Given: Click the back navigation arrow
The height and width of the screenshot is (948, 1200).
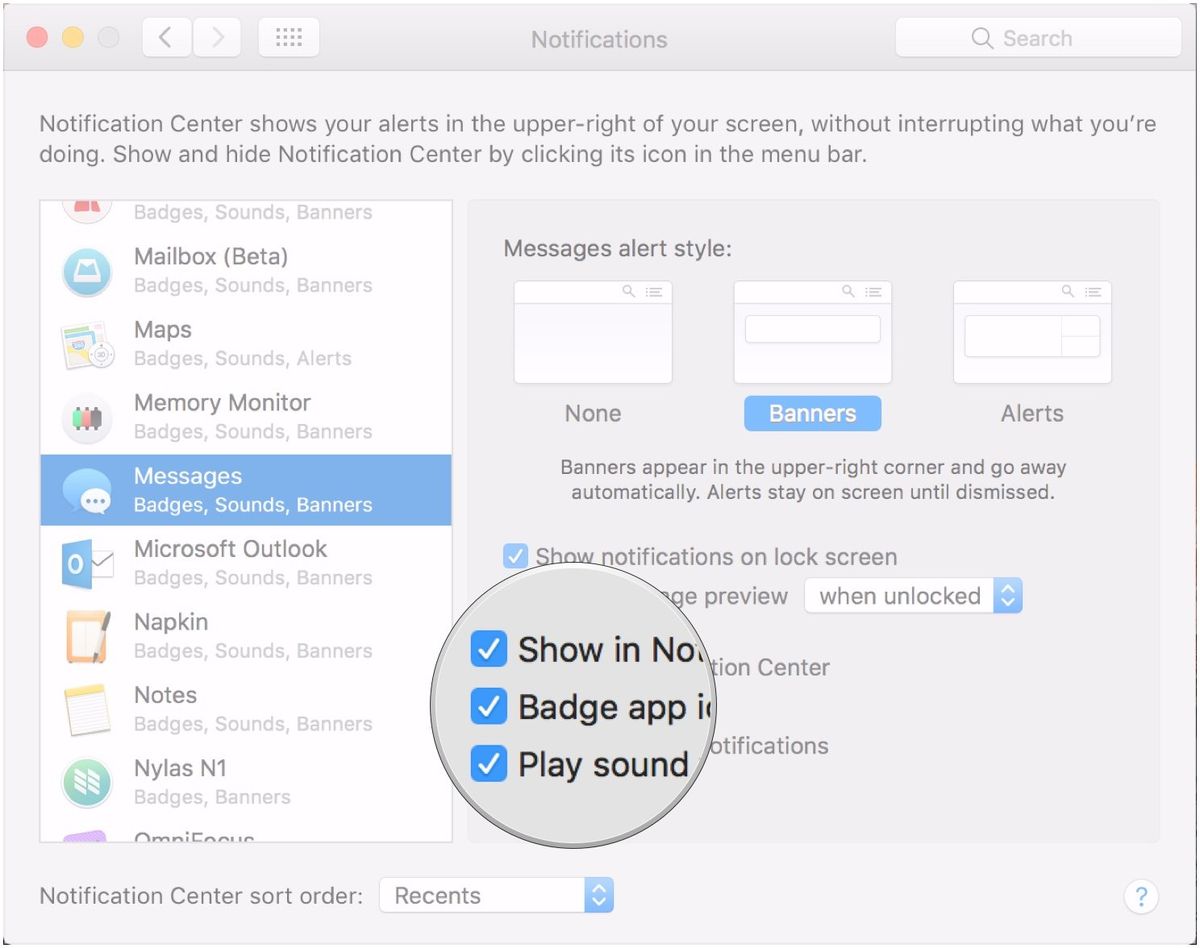Looking at the screenshot, I should click(166, 36).
